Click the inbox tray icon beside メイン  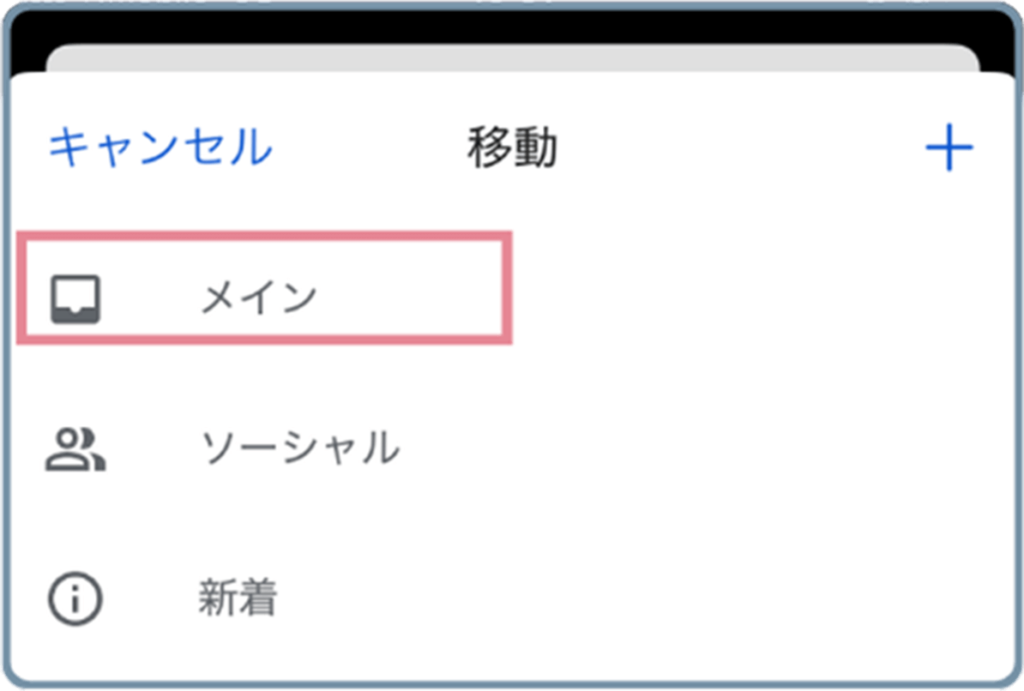[x=76, y=299]
